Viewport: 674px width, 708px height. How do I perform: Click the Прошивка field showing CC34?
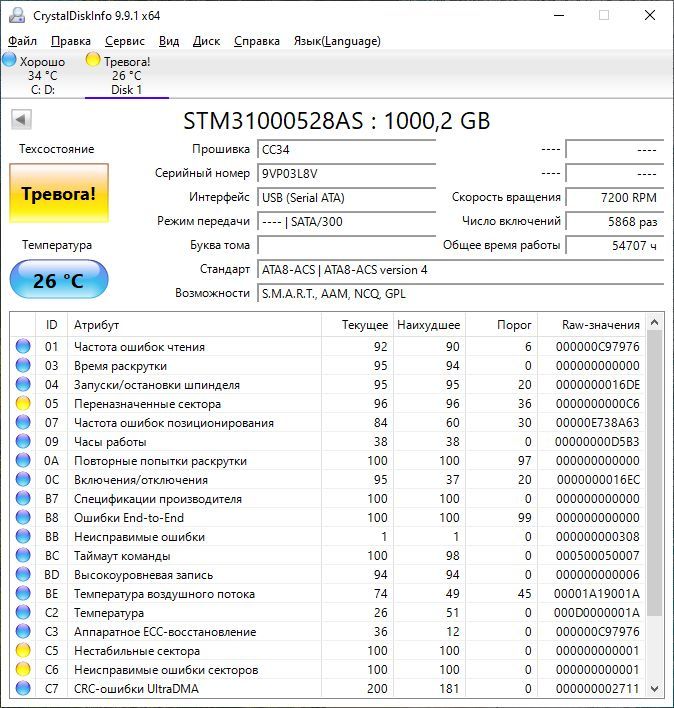pyautogui.click(x=347, y=149)
